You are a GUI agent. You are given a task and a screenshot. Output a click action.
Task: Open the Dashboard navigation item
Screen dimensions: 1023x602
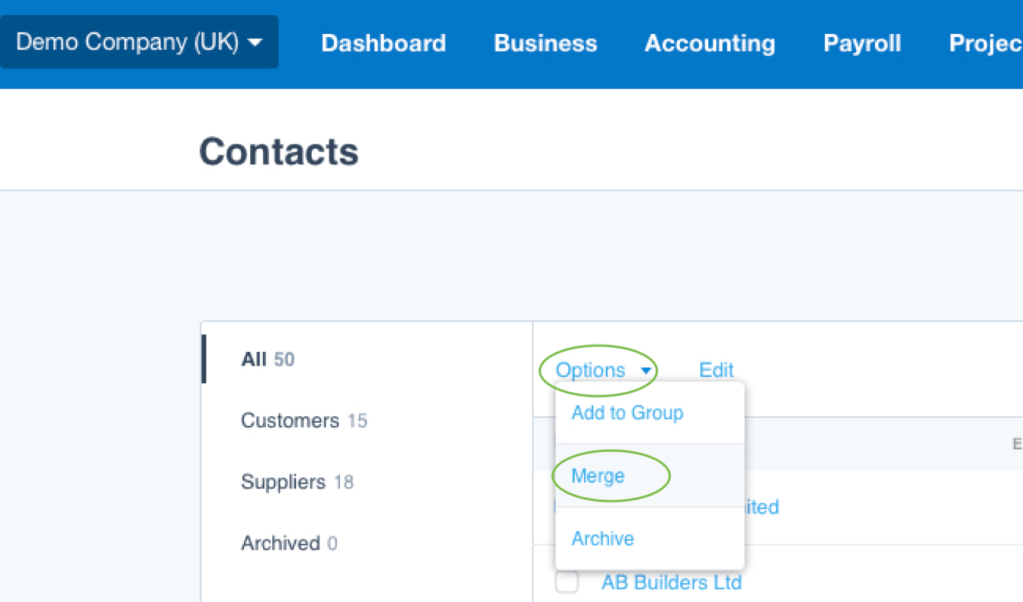[x=383, y=44]
